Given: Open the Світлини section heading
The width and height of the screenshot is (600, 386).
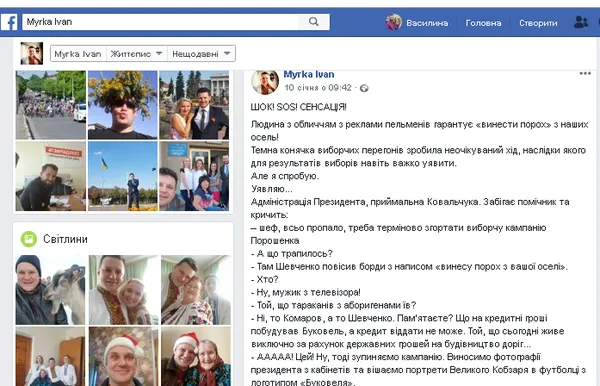Looking at the screenshot, I should click(65, 239).
